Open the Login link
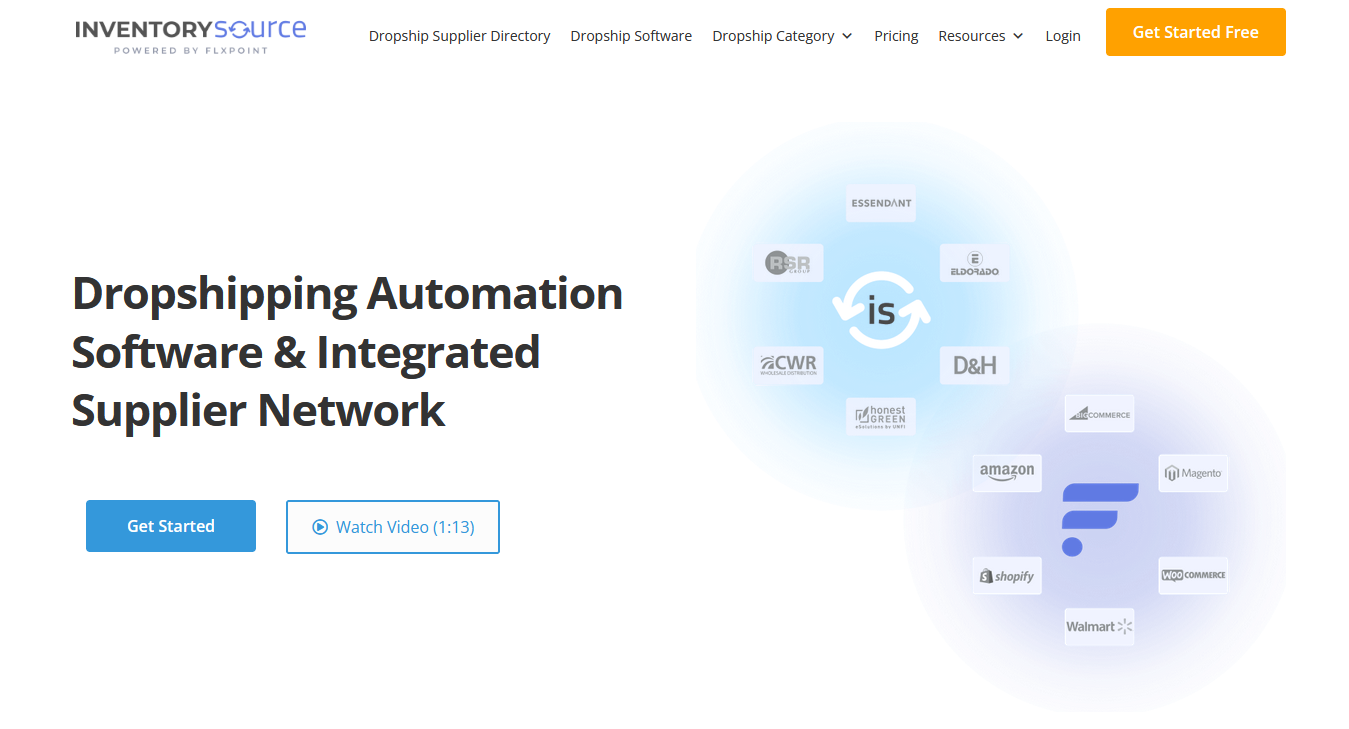This screenshot has height=729, width=1349. [1063, 36]
